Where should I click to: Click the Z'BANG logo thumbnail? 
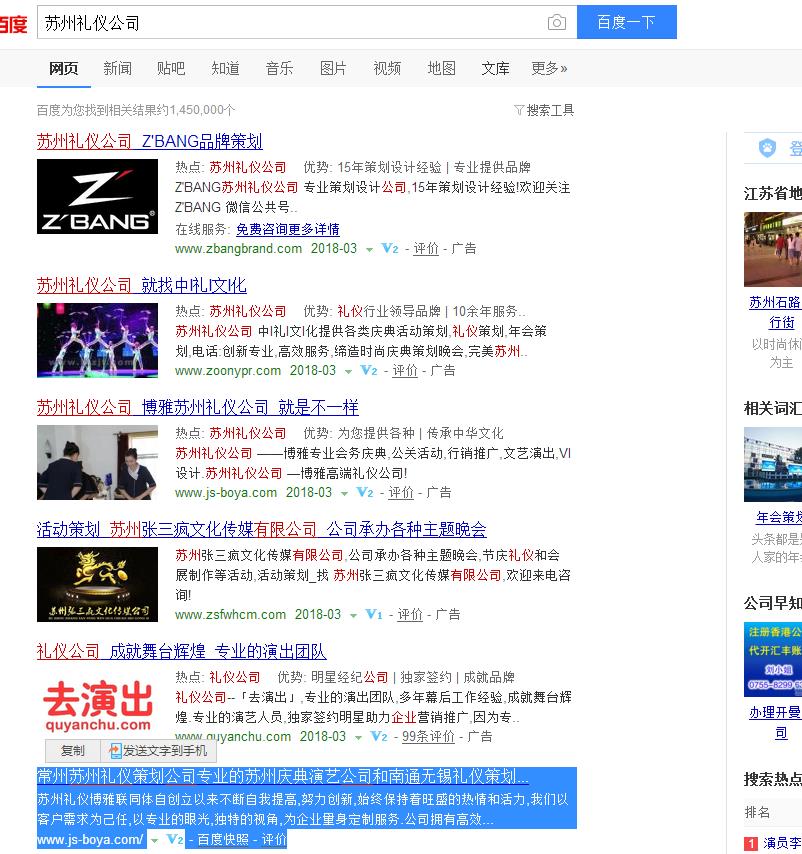(97, 197)
